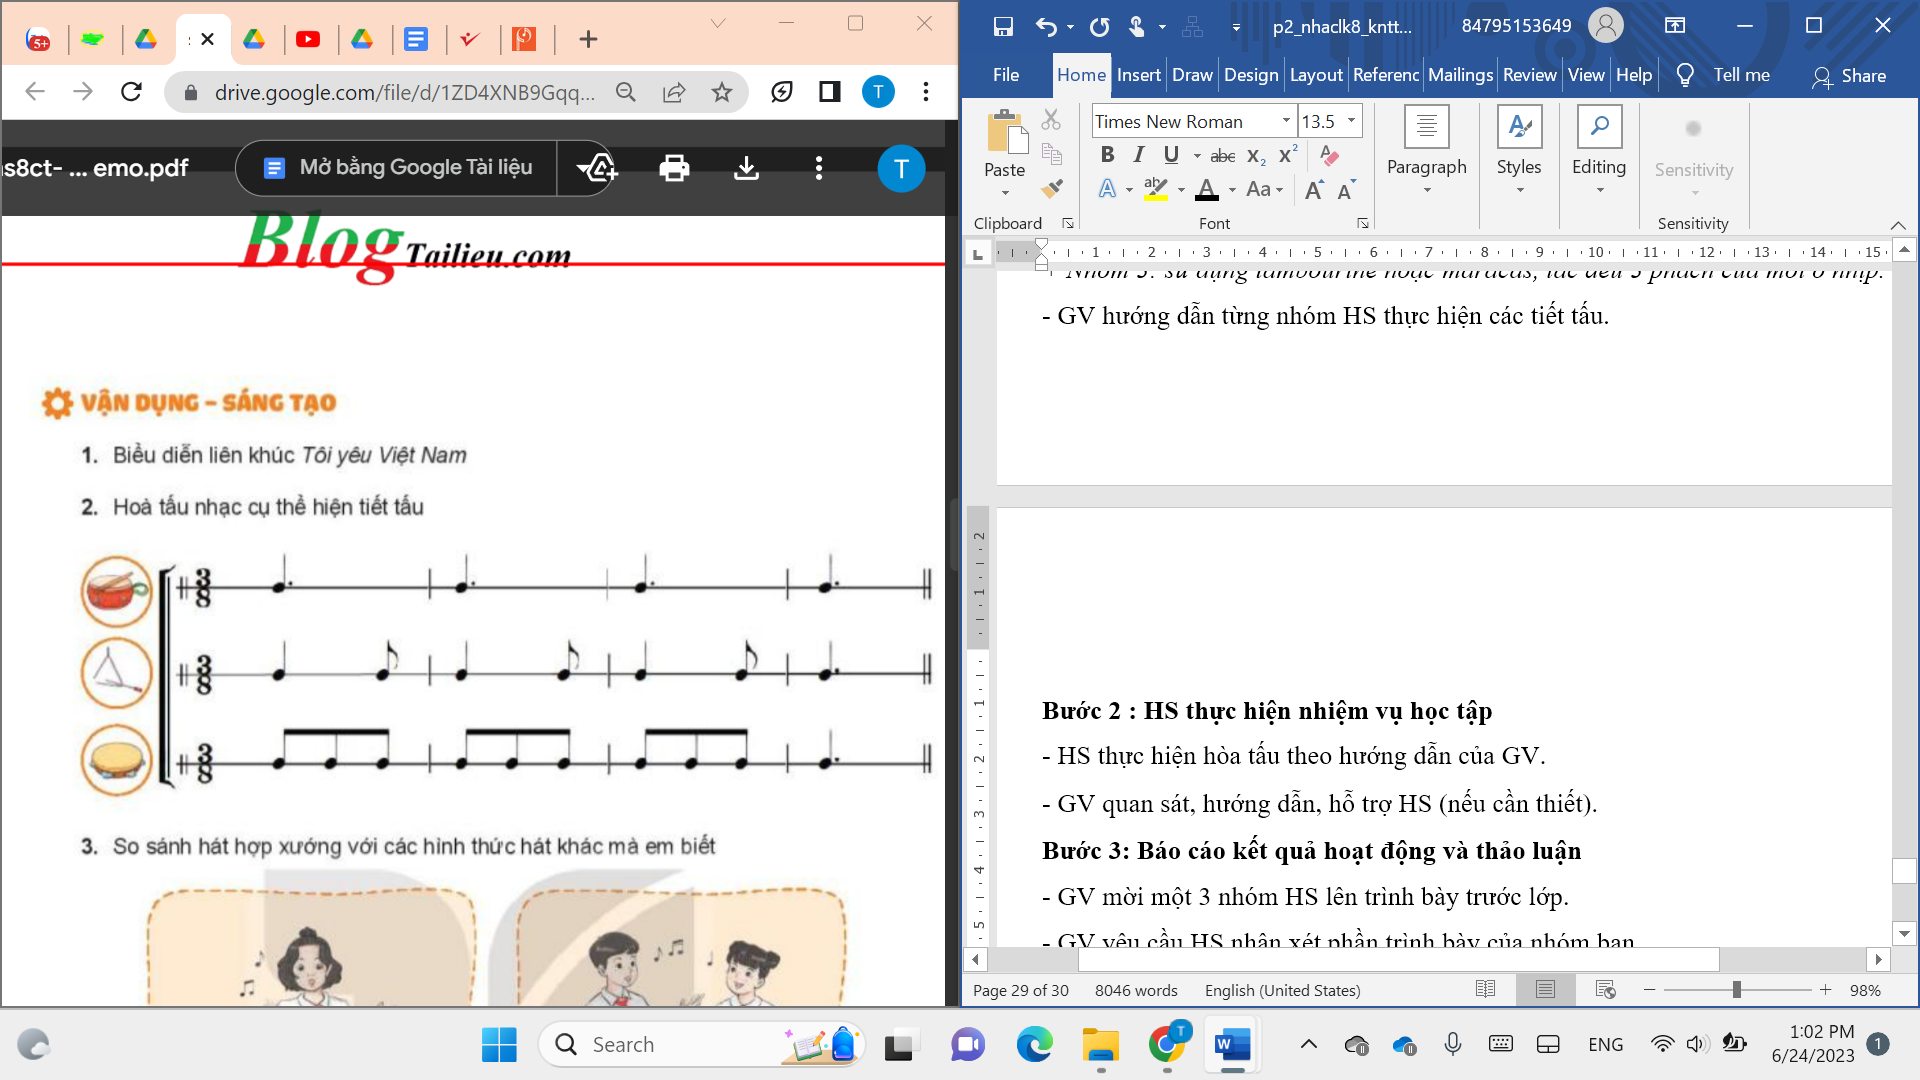Switch to the Mailings tab
The height and width of the screenshot is (1080, 1920).
(1460, 75)
